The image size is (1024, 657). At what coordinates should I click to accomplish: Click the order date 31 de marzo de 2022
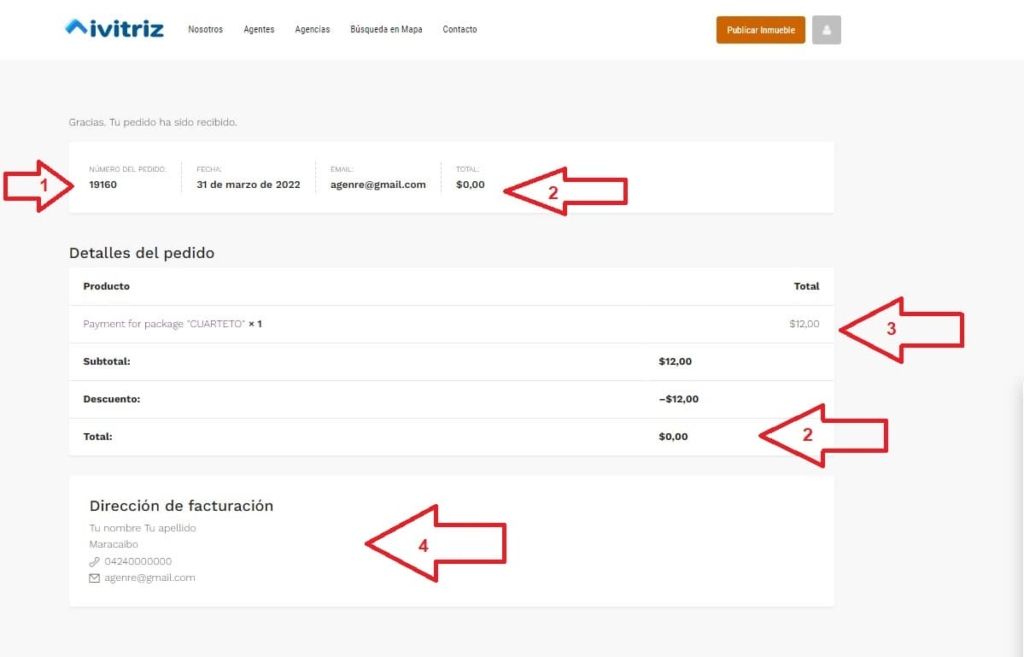[x=248, y=185]
